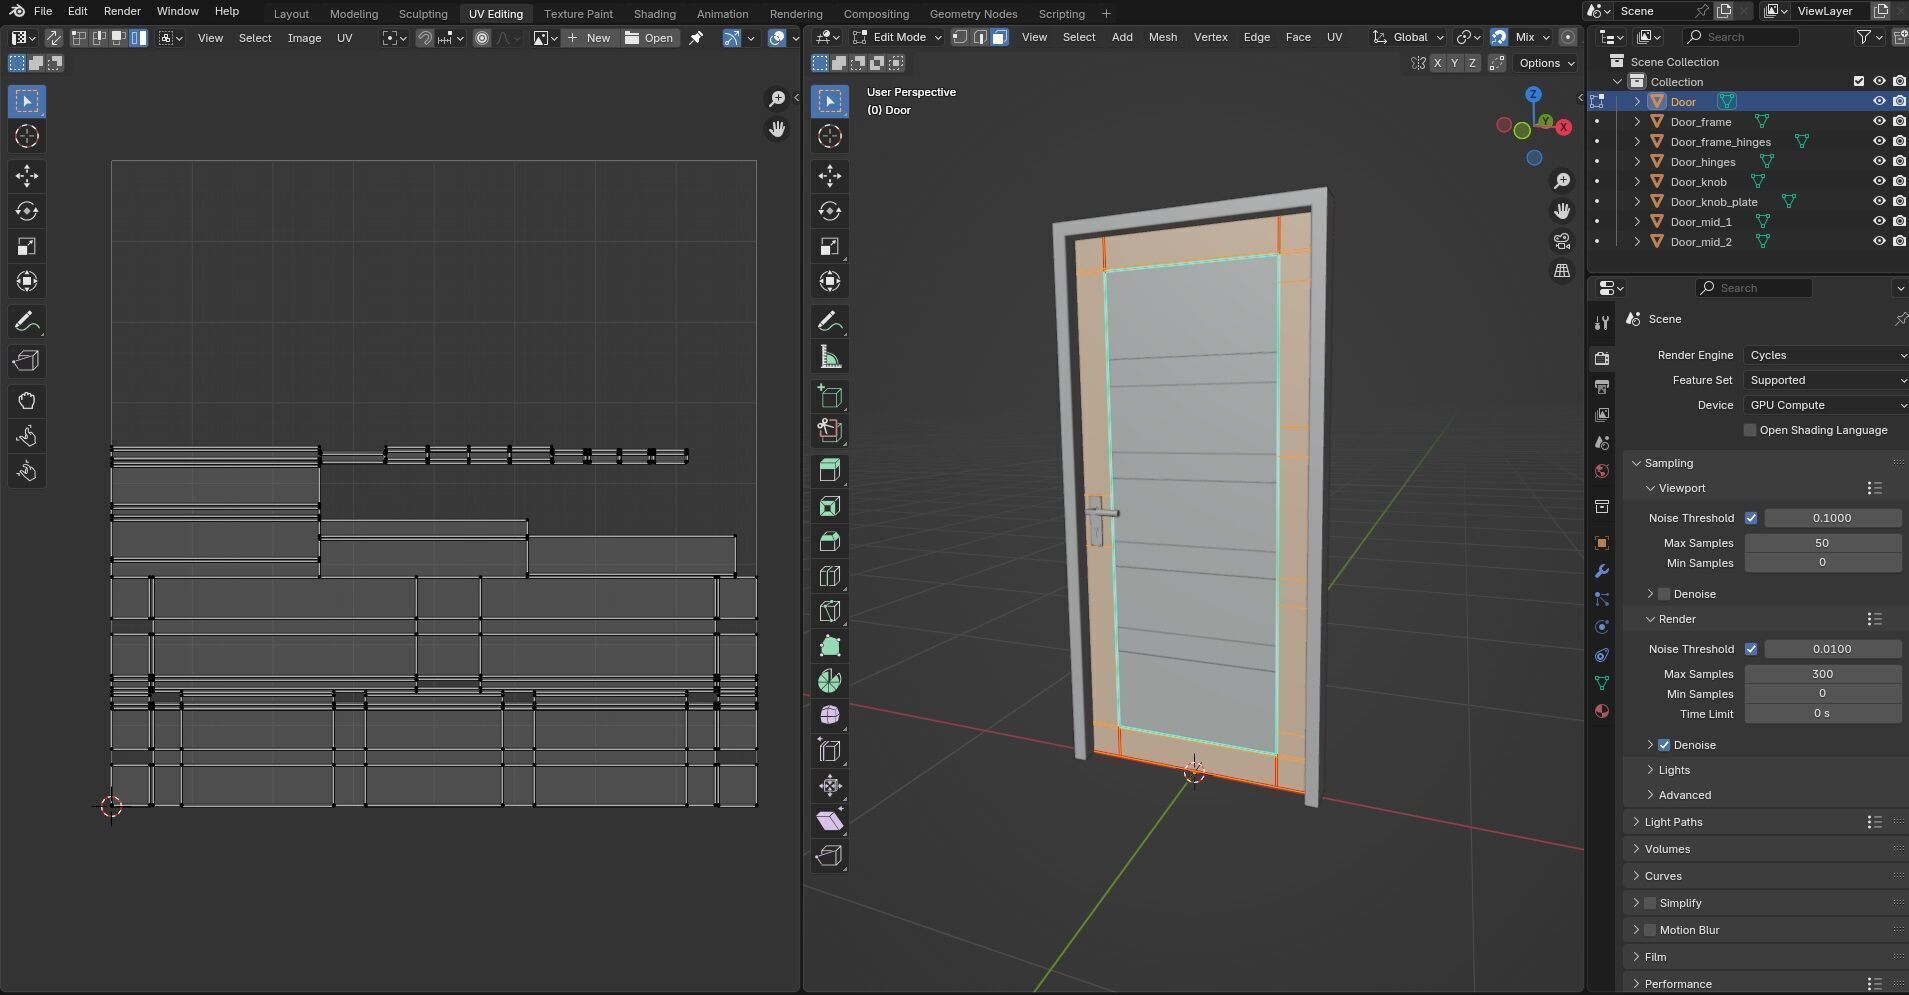Open the Render Engine dropdown
1909x995 pixels.
click(1826, 355)
